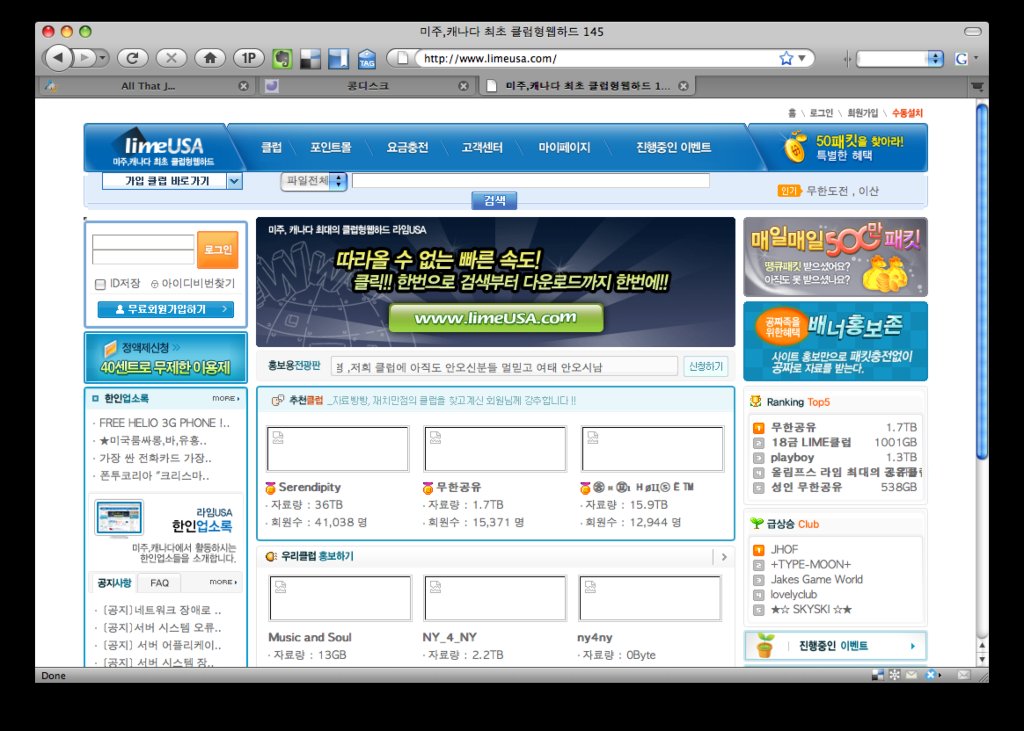Open the red 수동설치 link
The width and height of the screenshot is (1024, 731).
(907, 113)
